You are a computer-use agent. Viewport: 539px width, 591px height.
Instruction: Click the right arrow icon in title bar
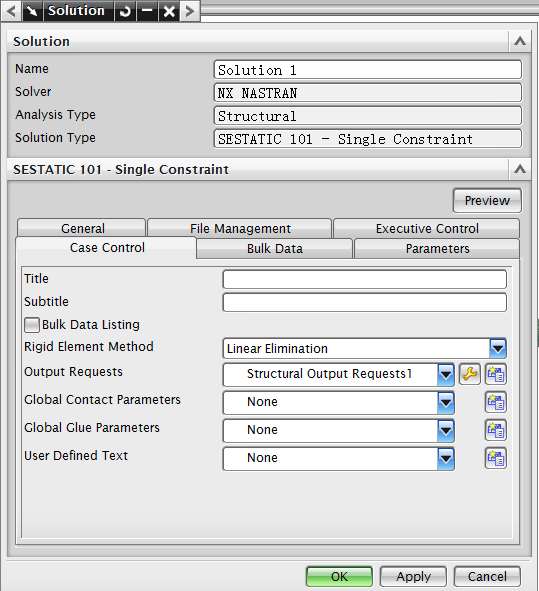pyautogui.click(x=190, y=11)
